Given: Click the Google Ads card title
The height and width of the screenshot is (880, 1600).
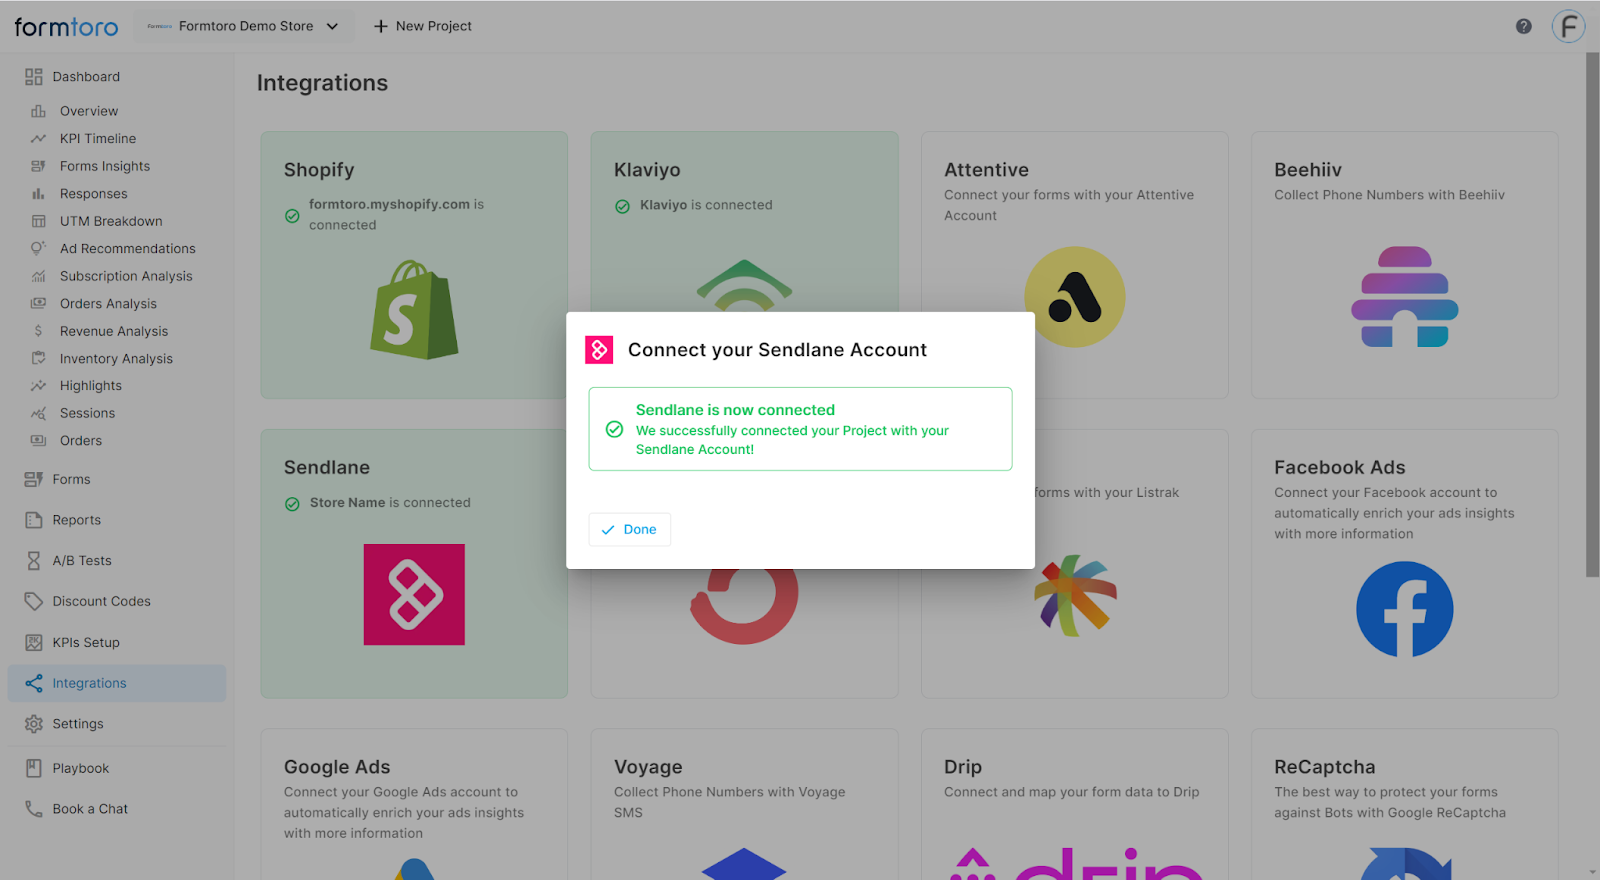Looking at the screenshot, I should [x=337, y=767].
